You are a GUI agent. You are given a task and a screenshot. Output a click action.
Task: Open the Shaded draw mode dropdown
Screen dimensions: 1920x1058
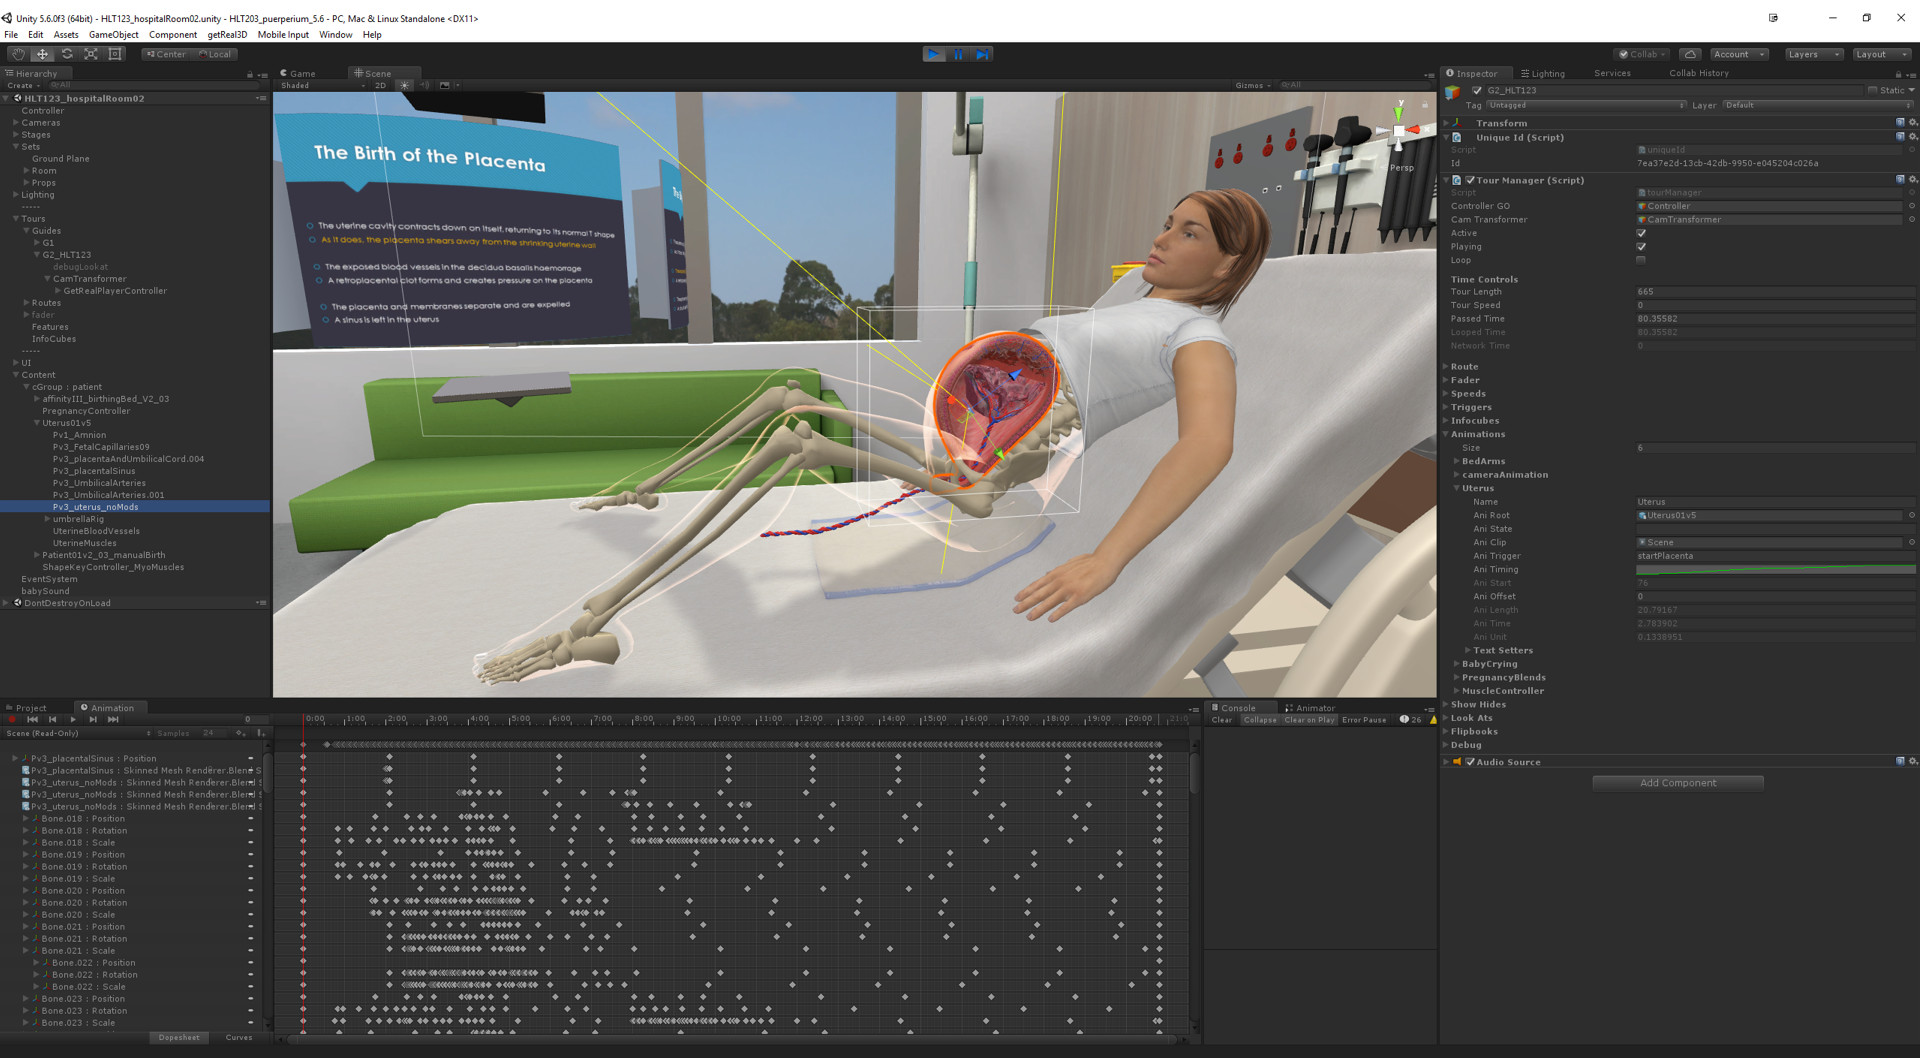[x=322, y=85]
